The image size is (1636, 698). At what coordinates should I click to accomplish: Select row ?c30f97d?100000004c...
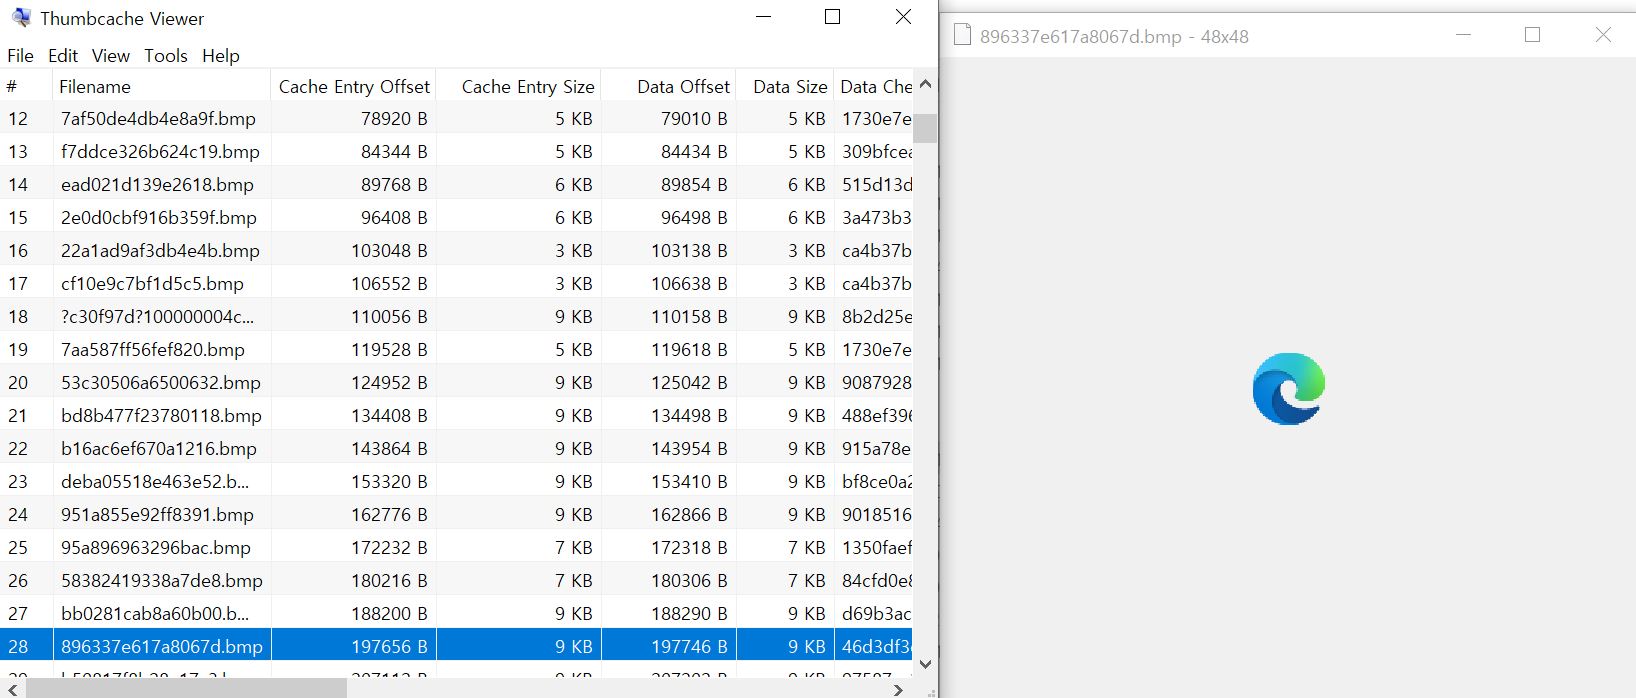pos(456,316)
